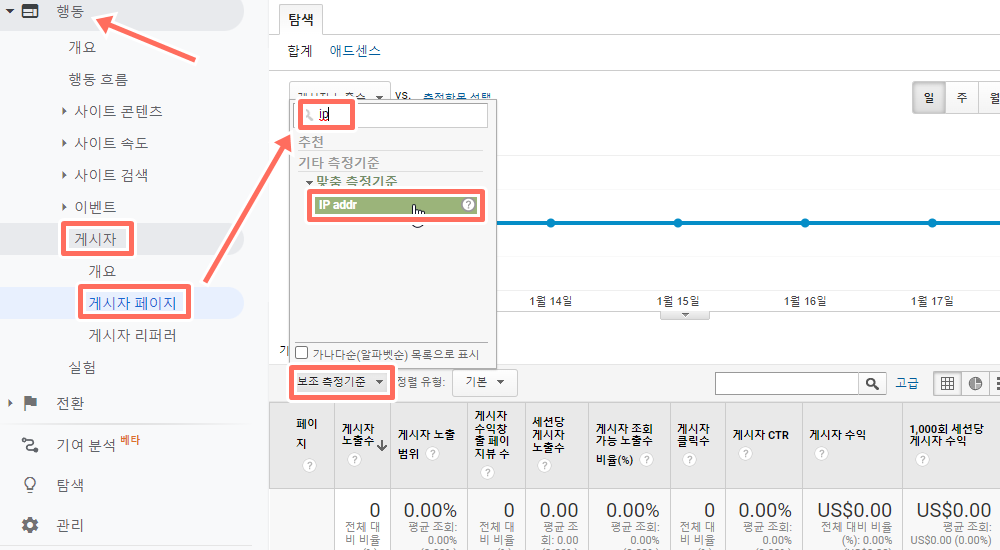Image resolution: width=1000 pixels, height=550 pixels.
Task: Sort by 게시자 CTR column header
Action: (760, 435)
